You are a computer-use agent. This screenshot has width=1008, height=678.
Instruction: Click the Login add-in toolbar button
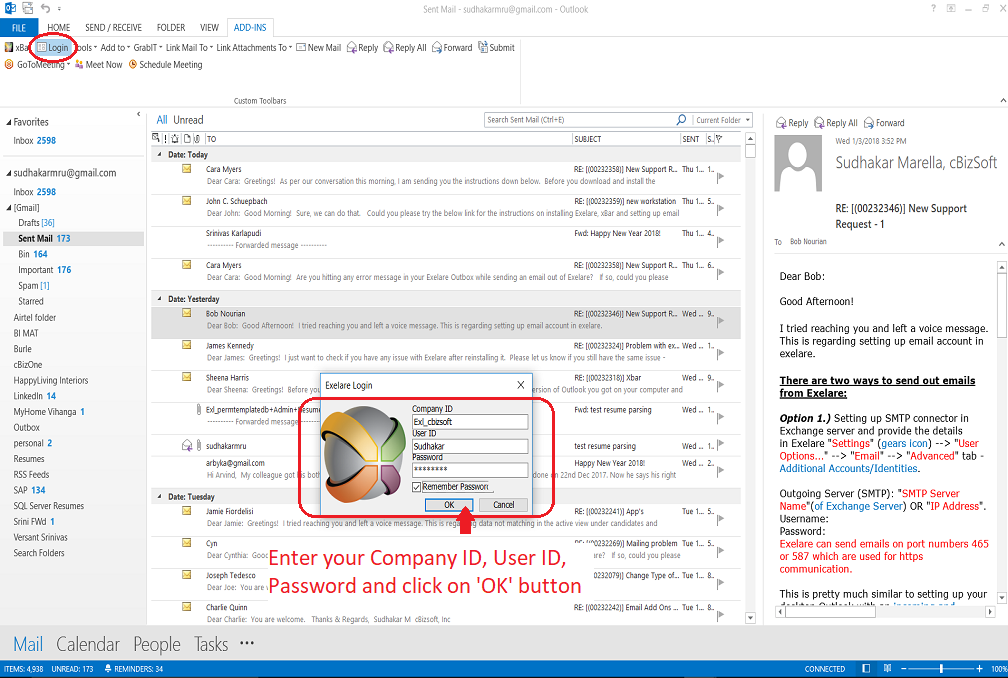pyautogui.click(x=53, y=48)
